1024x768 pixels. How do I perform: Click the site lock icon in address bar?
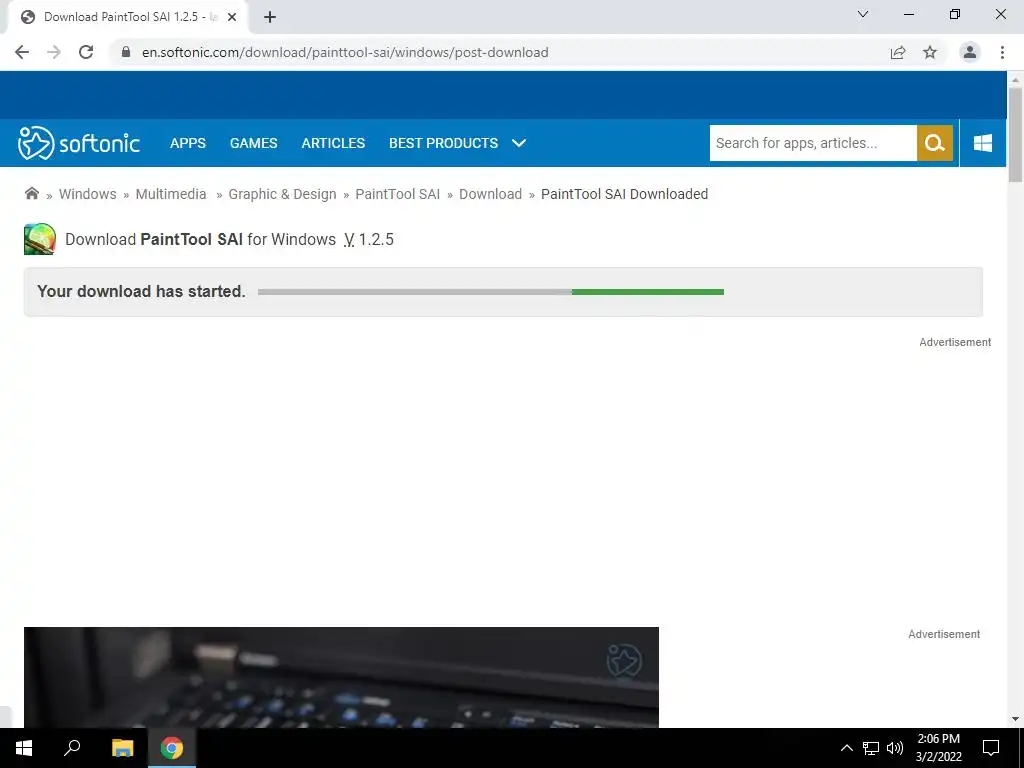(126, 52)
